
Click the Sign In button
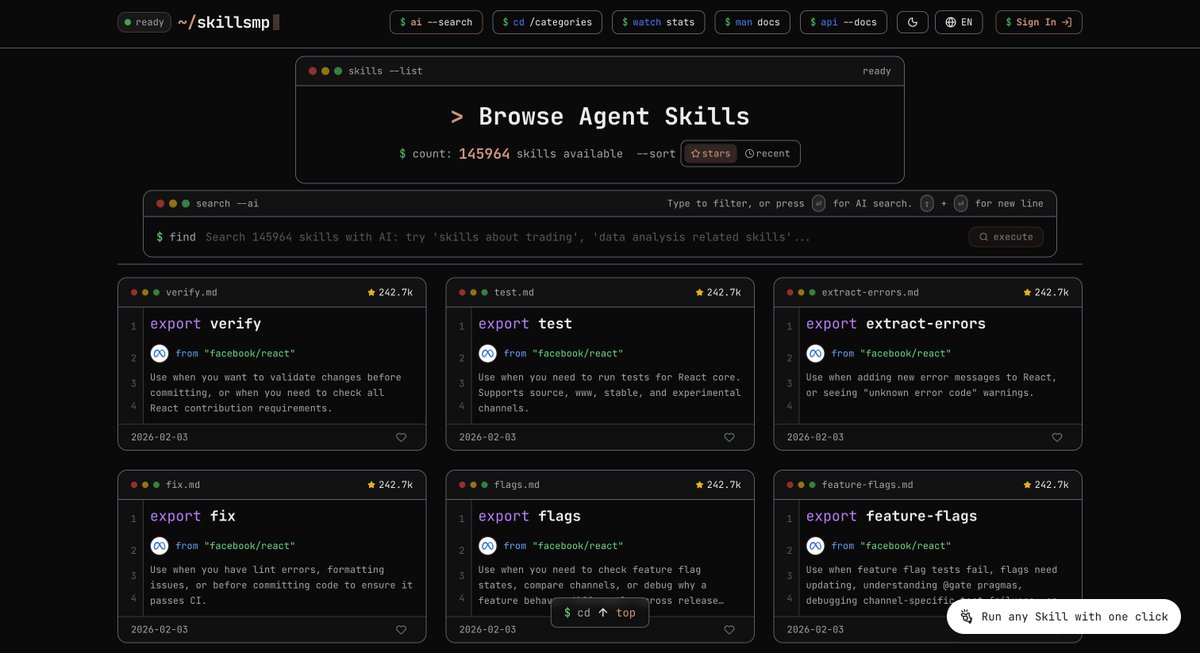click(1039, 22)
